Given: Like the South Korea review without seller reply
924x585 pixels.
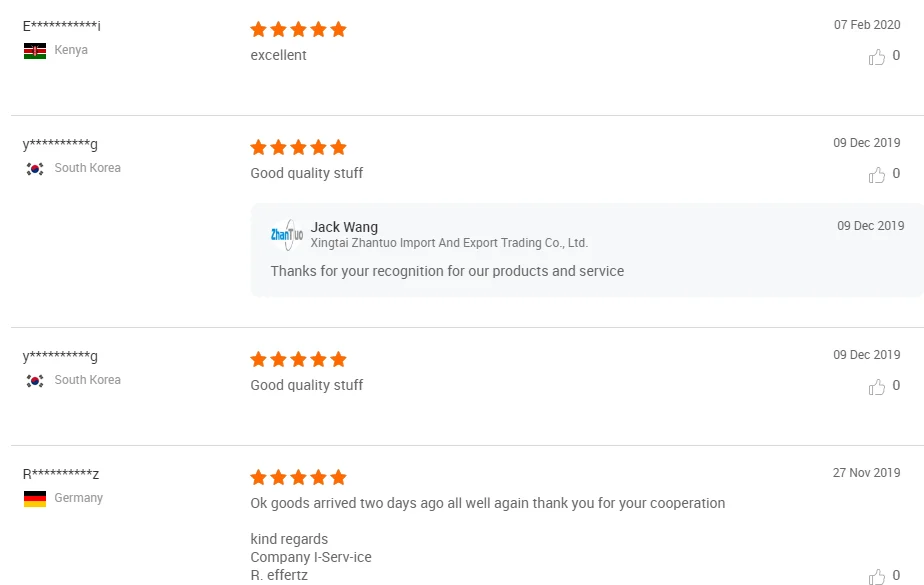Looking at the screenshot, I should click(877, 387).
